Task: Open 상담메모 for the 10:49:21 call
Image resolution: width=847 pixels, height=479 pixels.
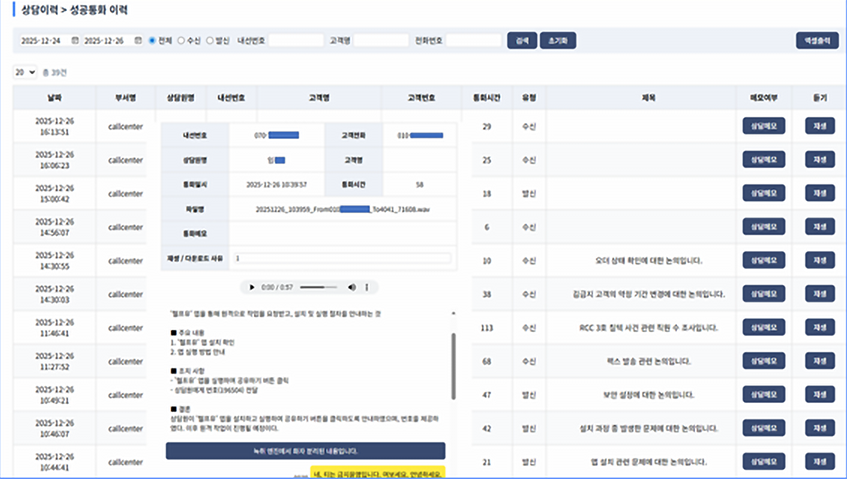Action: pos(764,395)
